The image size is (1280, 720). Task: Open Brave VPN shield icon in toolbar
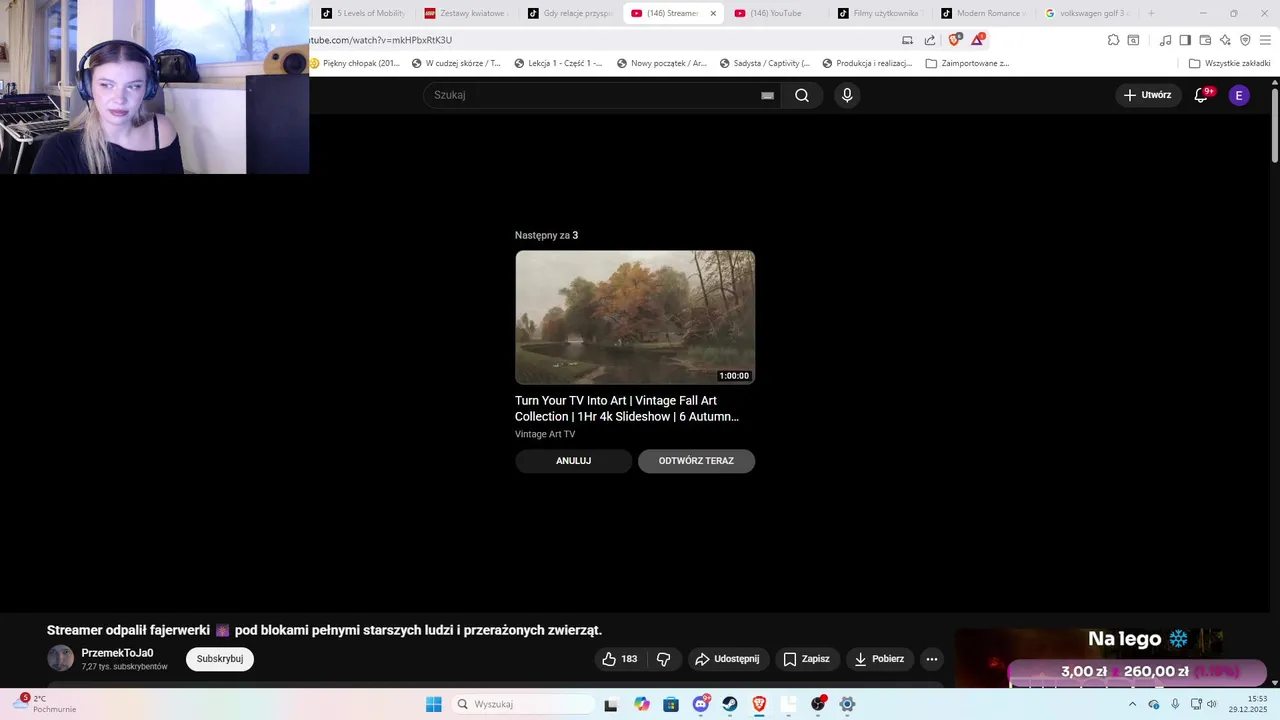[1245, 40]
